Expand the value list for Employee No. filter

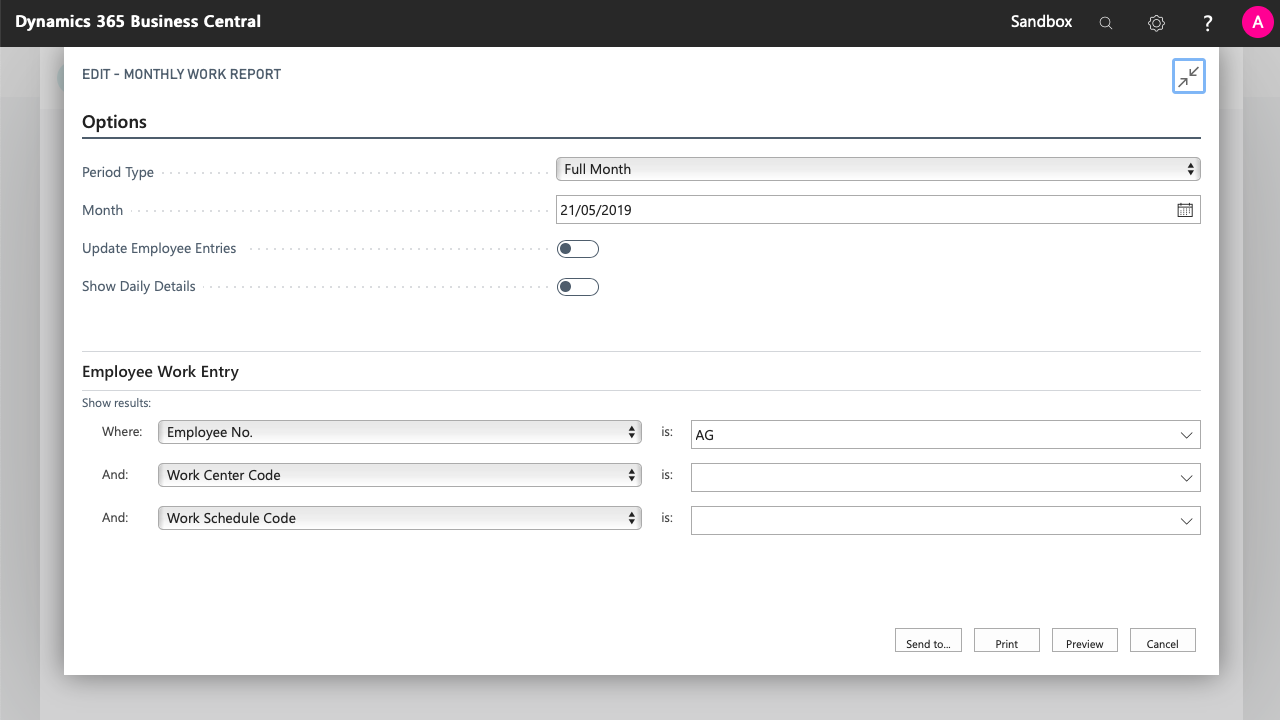pyautogui.click(x=1188, y=434)
